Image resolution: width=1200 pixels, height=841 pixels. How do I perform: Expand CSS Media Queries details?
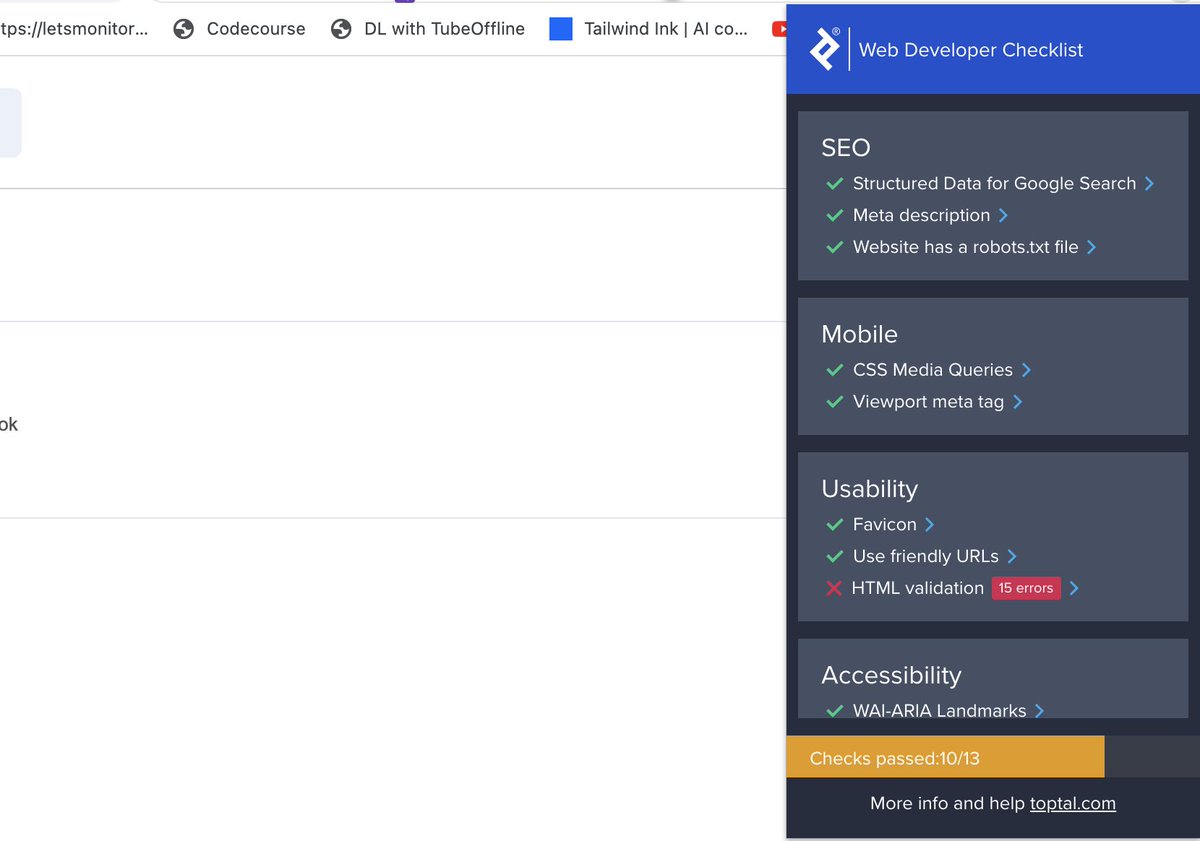point(1028,370)
